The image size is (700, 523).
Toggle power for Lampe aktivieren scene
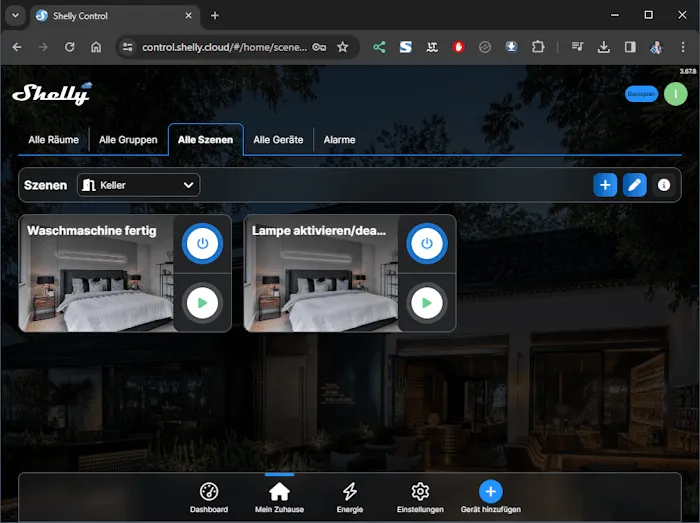427,243
